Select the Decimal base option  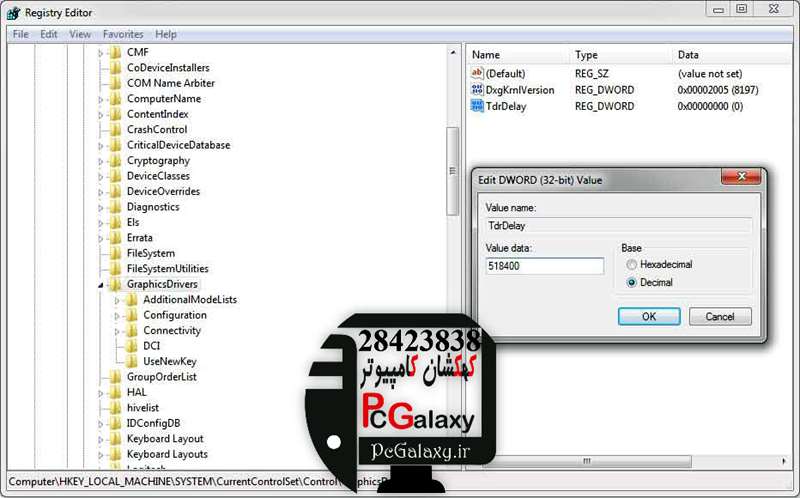tap(632, 282)
